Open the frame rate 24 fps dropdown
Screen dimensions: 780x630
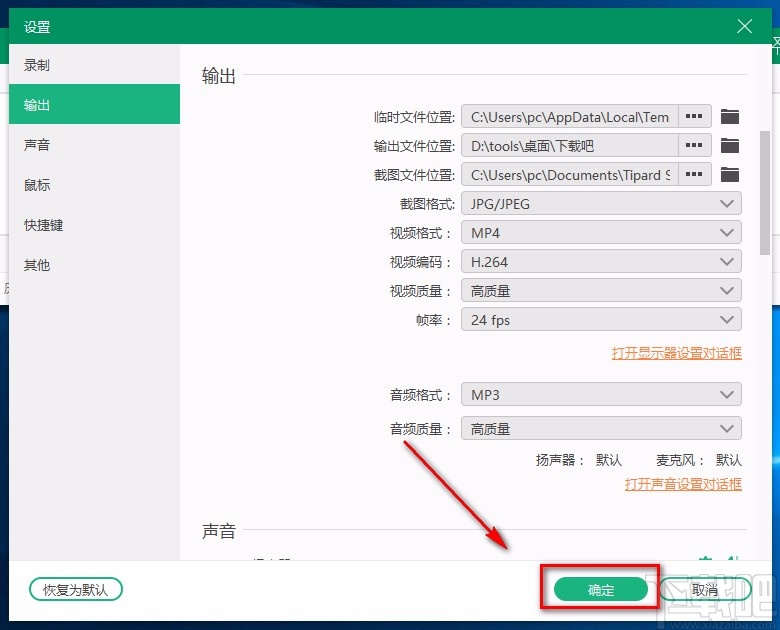[601, 319]
